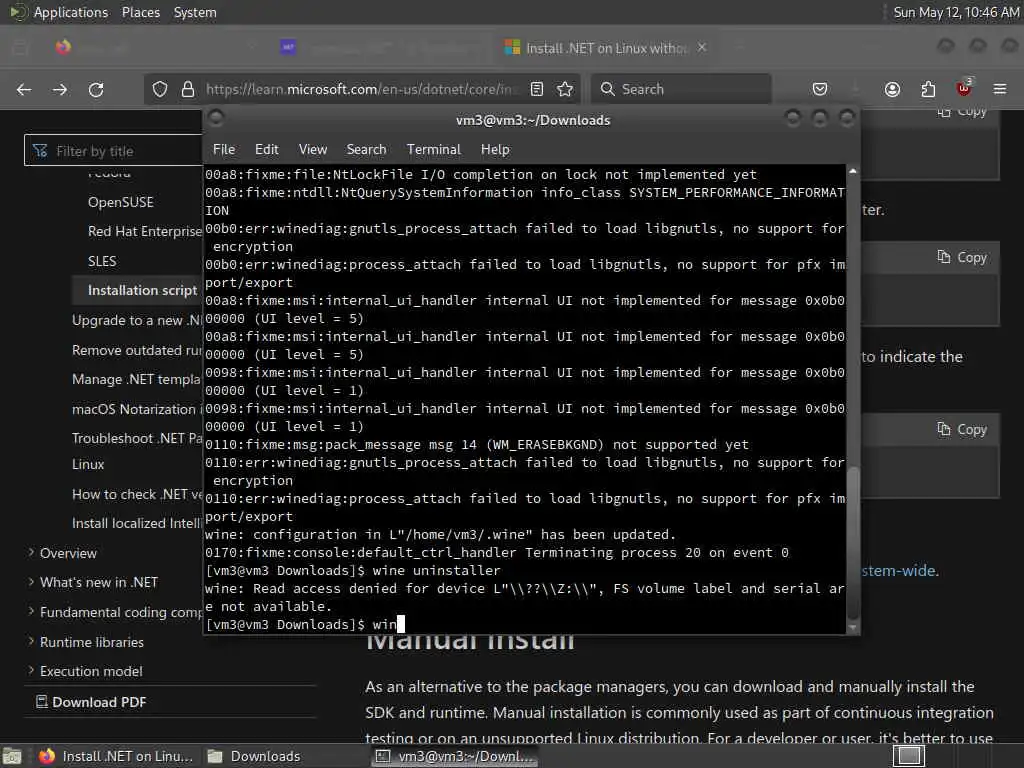Viewport: 1024px width, 768px height.
Task: Open the terminal Terminal menu
Action: pyautogui.click(x=434, y=150)
